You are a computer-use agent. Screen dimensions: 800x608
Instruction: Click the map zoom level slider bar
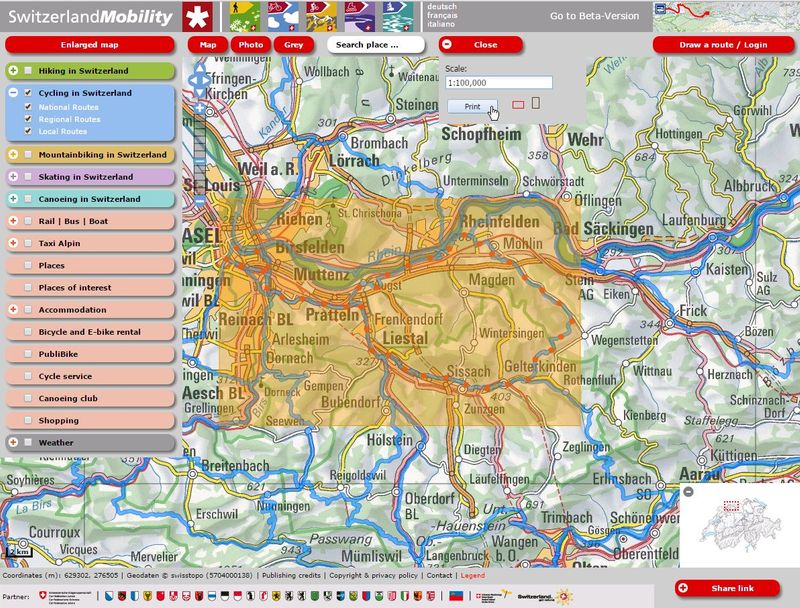(x=199, y=150)
